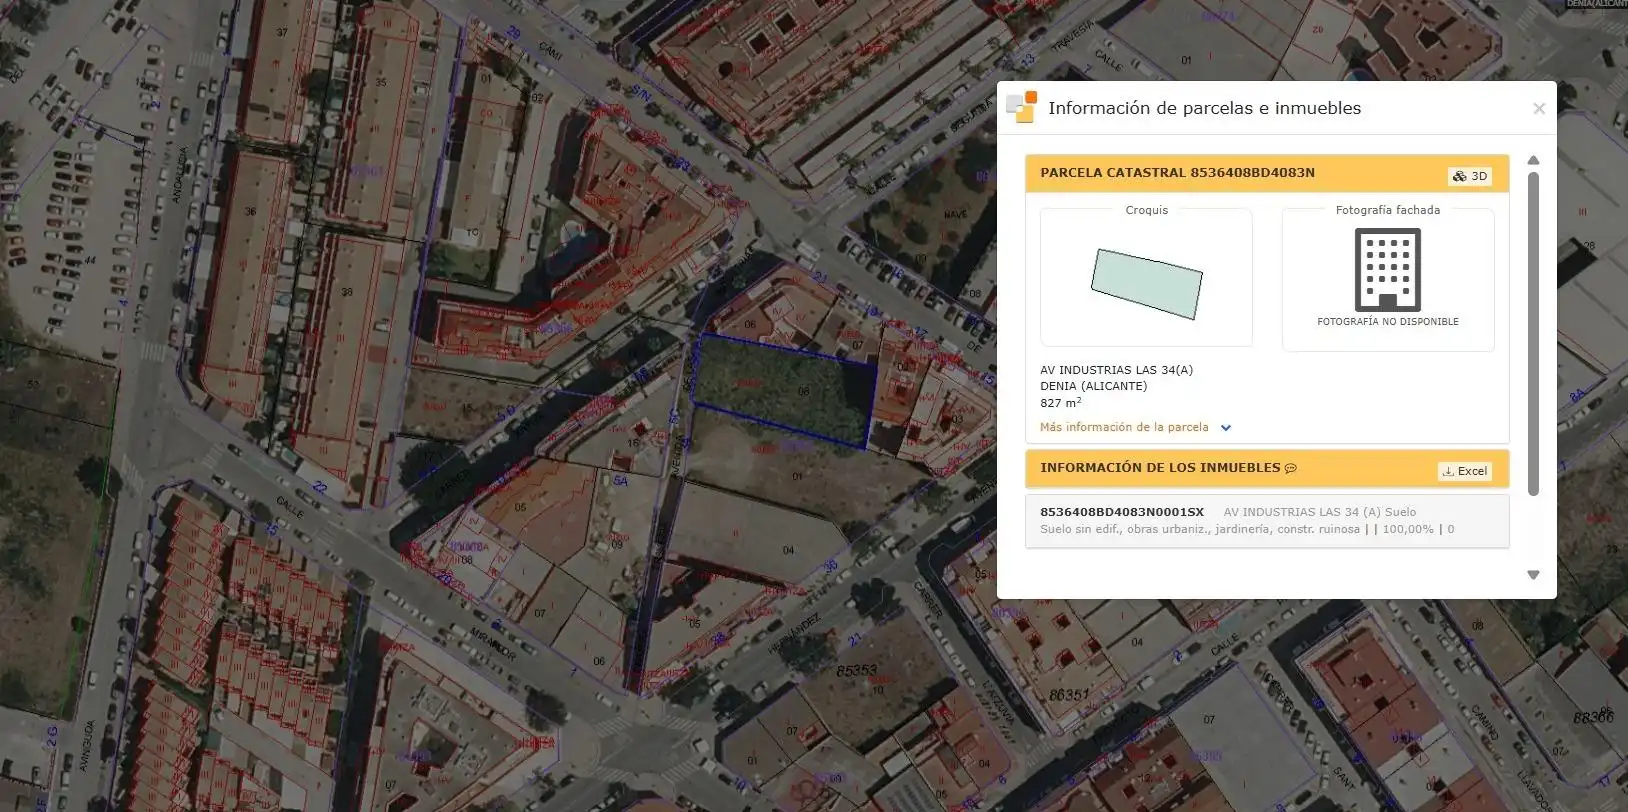1628x812 pixels.
Task: Select property row 8536408BD4083N0001SX
Action: 1267,520
